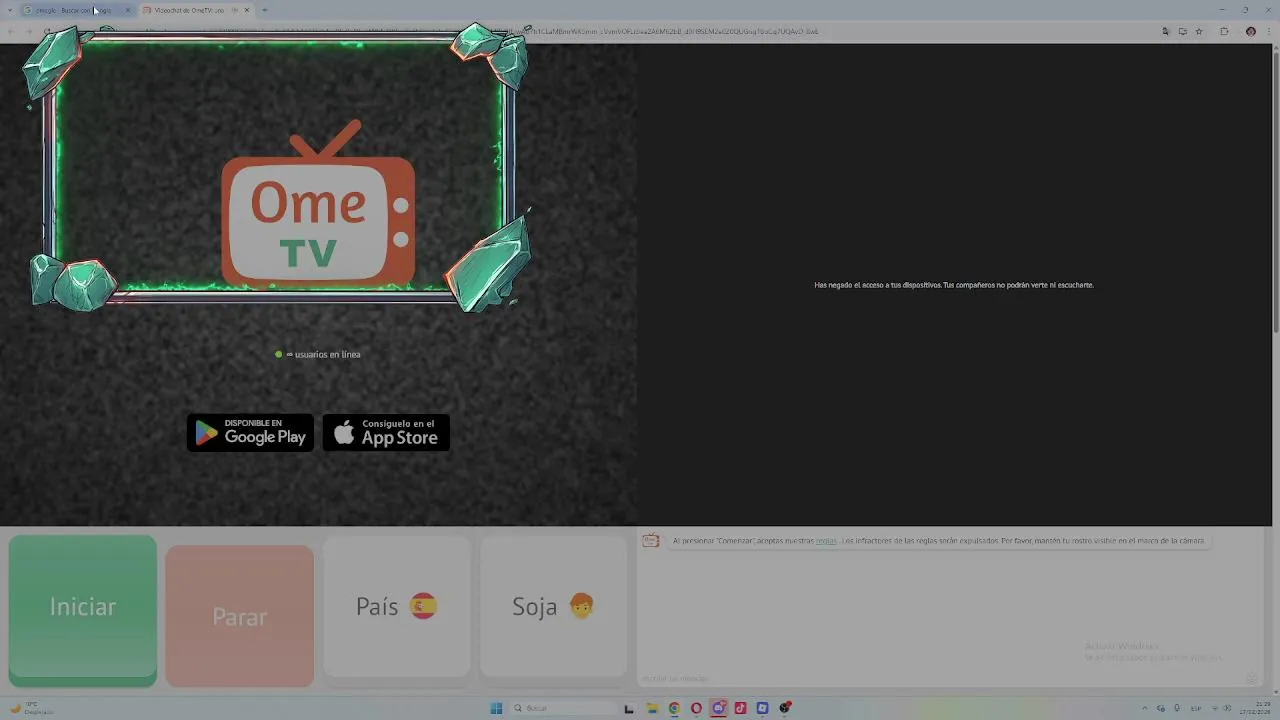
Task: Close the Google search tab
Action: [x=127, y=10]
